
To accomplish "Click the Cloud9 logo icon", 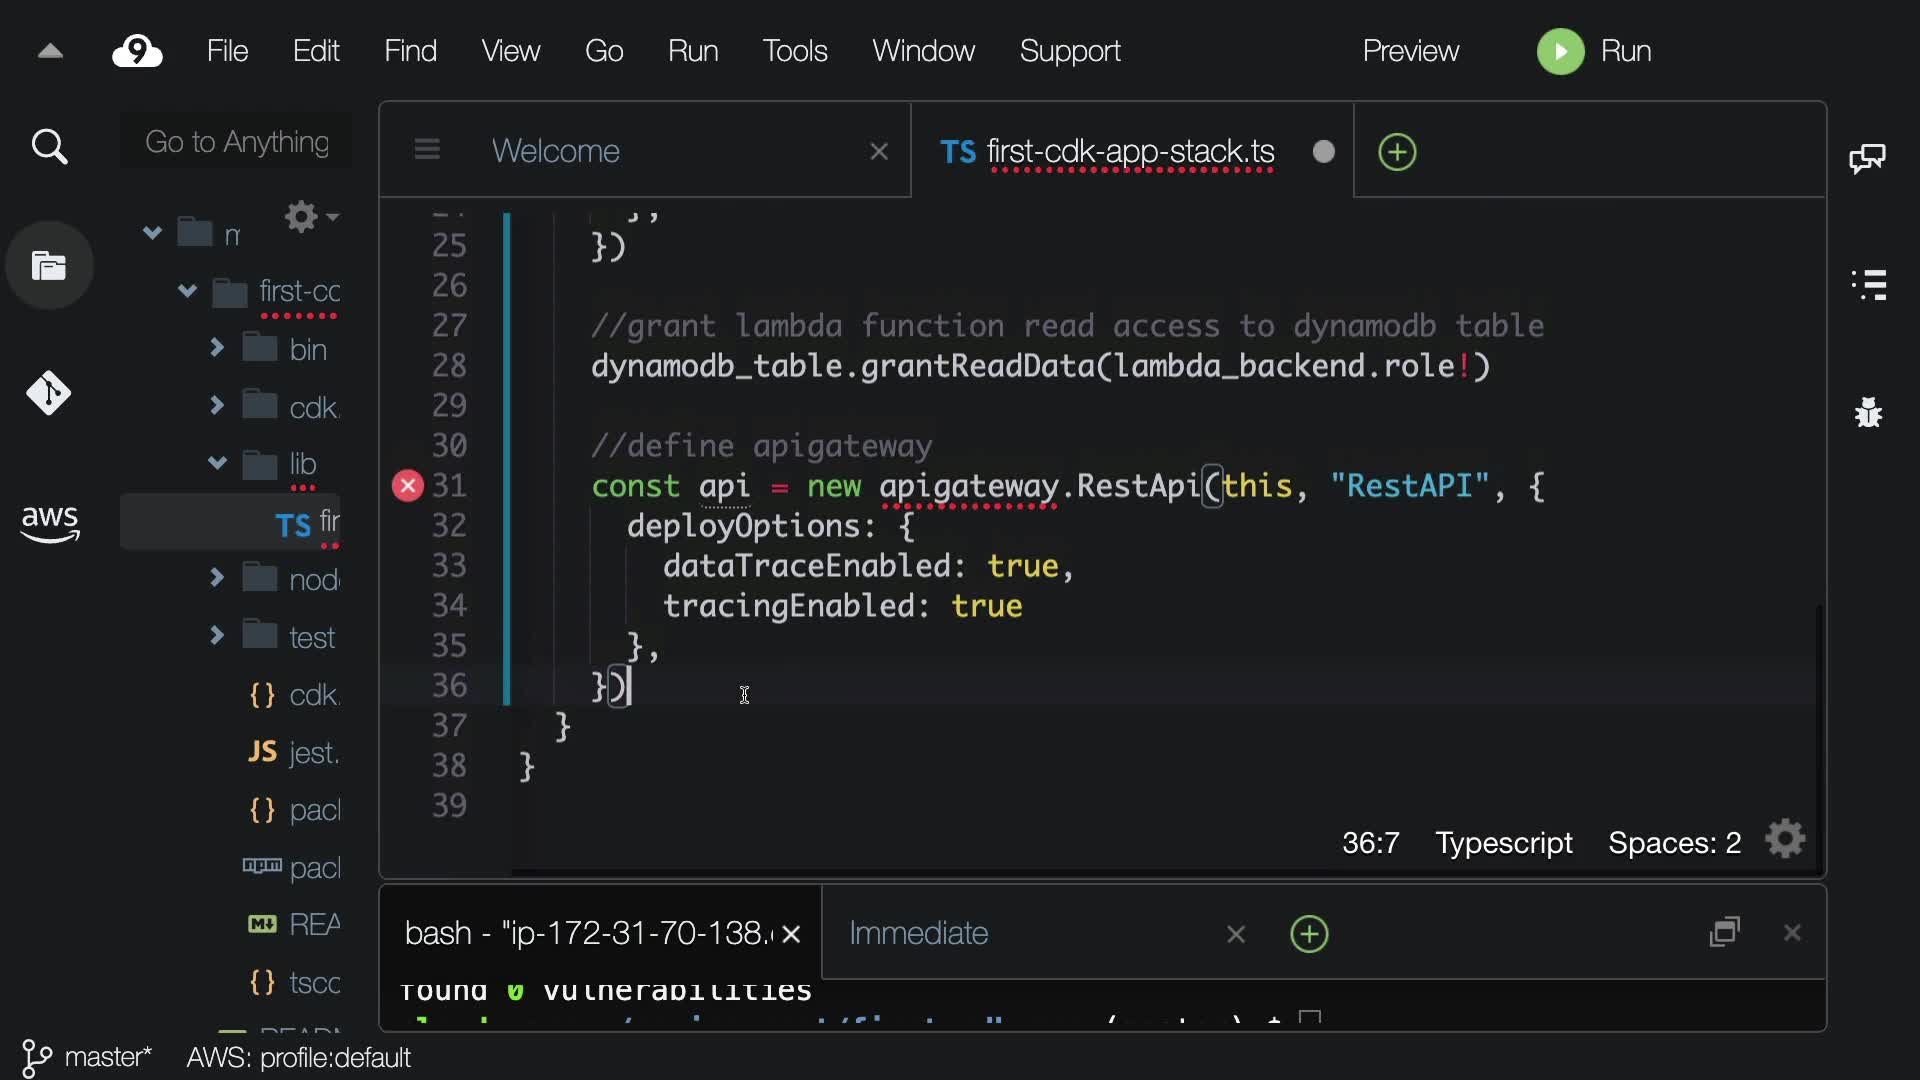I will pos(137,51).
